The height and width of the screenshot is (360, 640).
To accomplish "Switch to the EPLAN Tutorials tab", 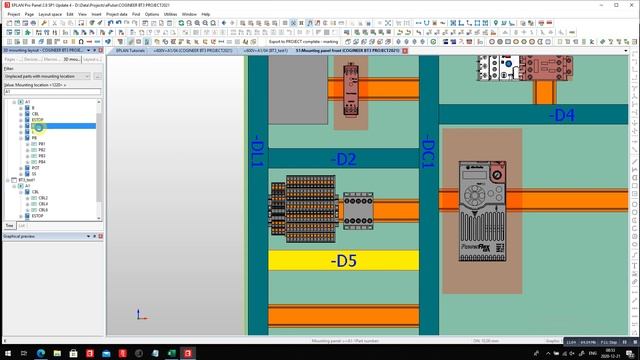I will (130, 51).
